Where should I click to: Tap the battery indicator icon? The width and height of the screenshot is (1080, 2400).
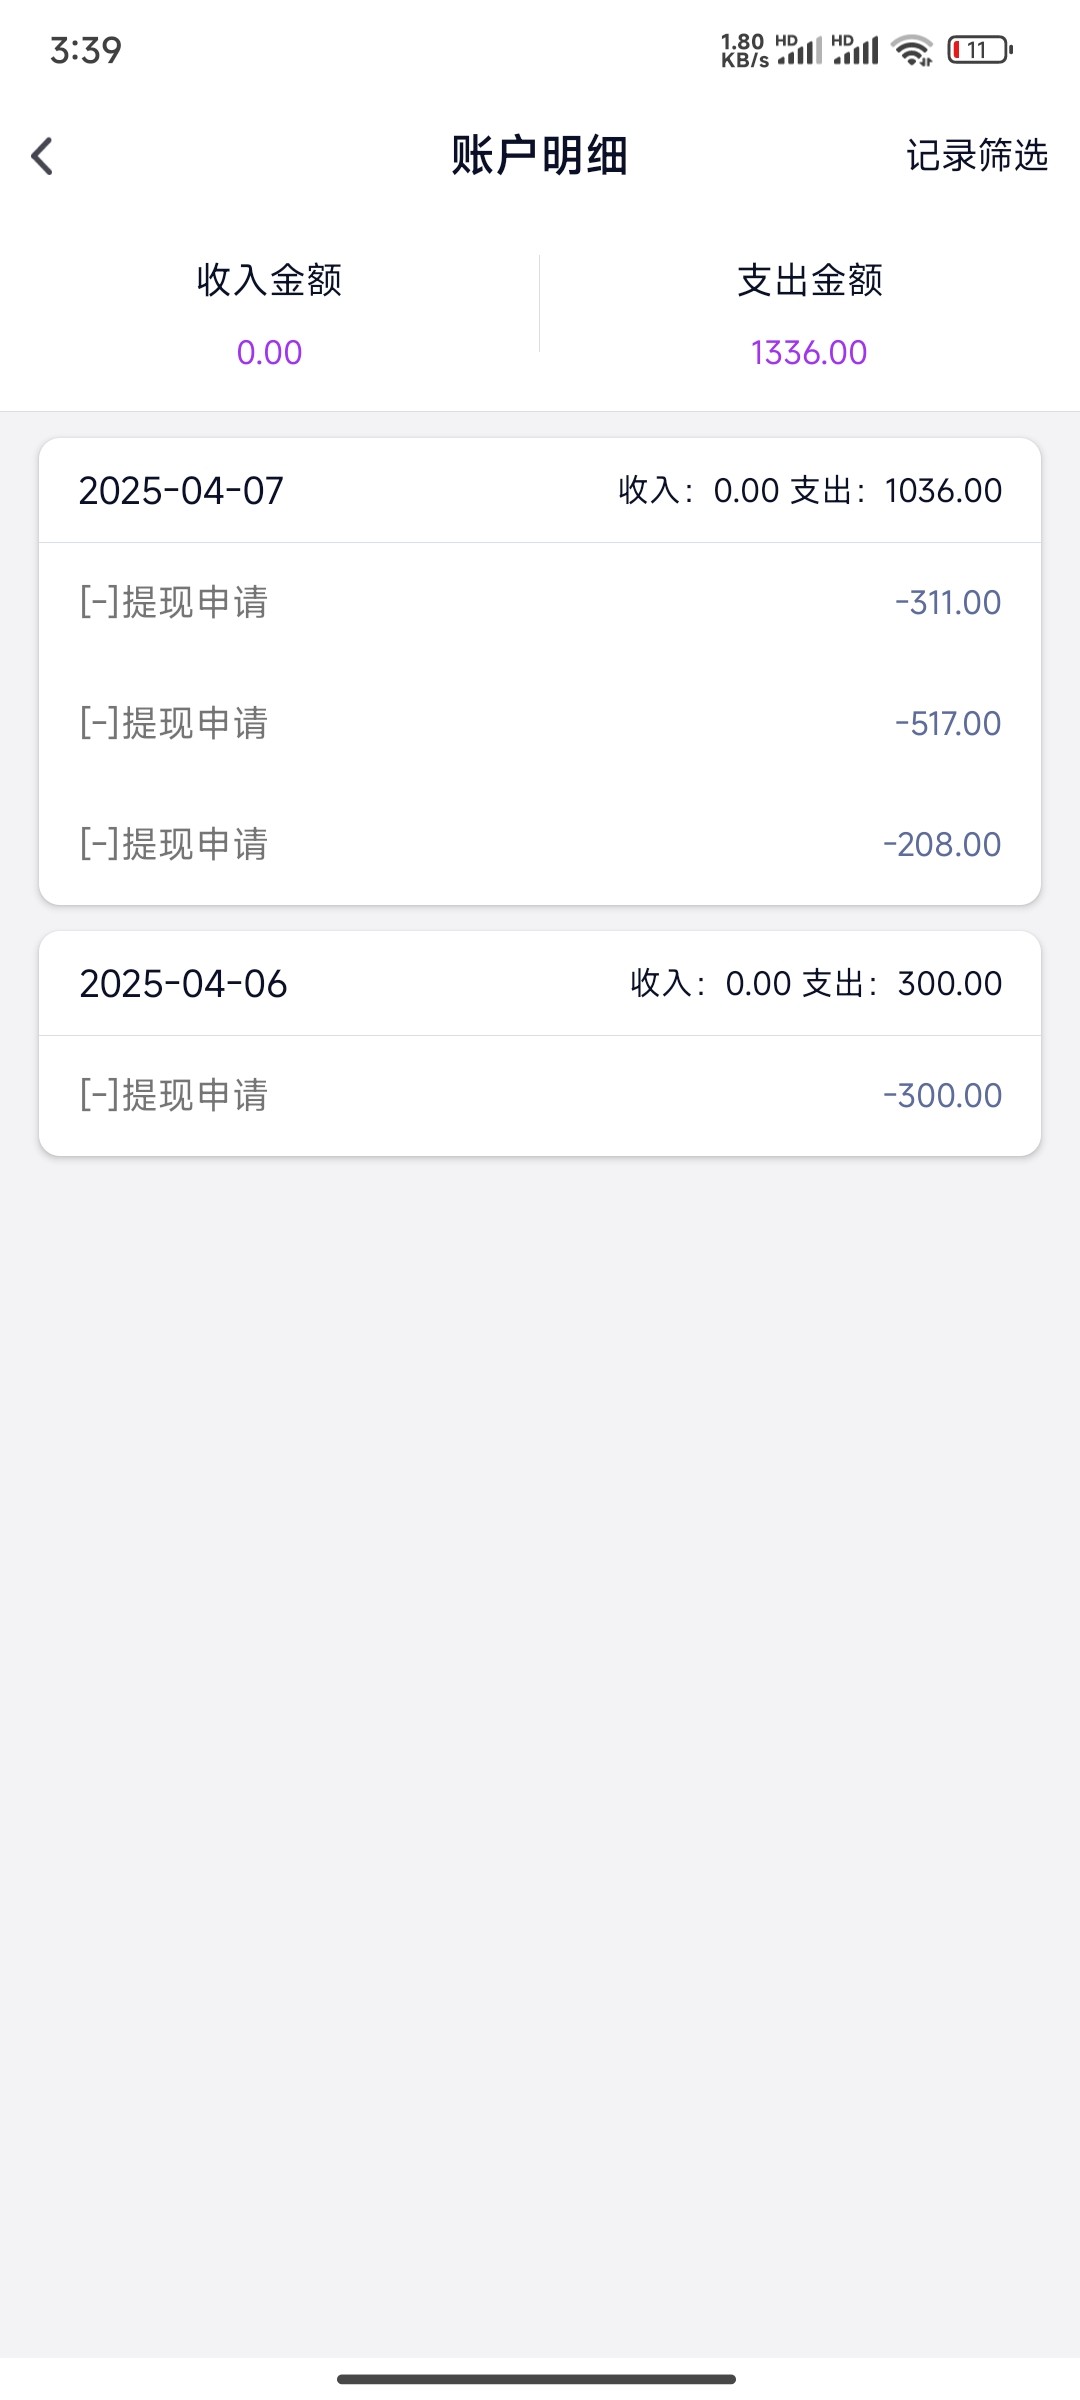pyautogui.click(x=980, y=50)
